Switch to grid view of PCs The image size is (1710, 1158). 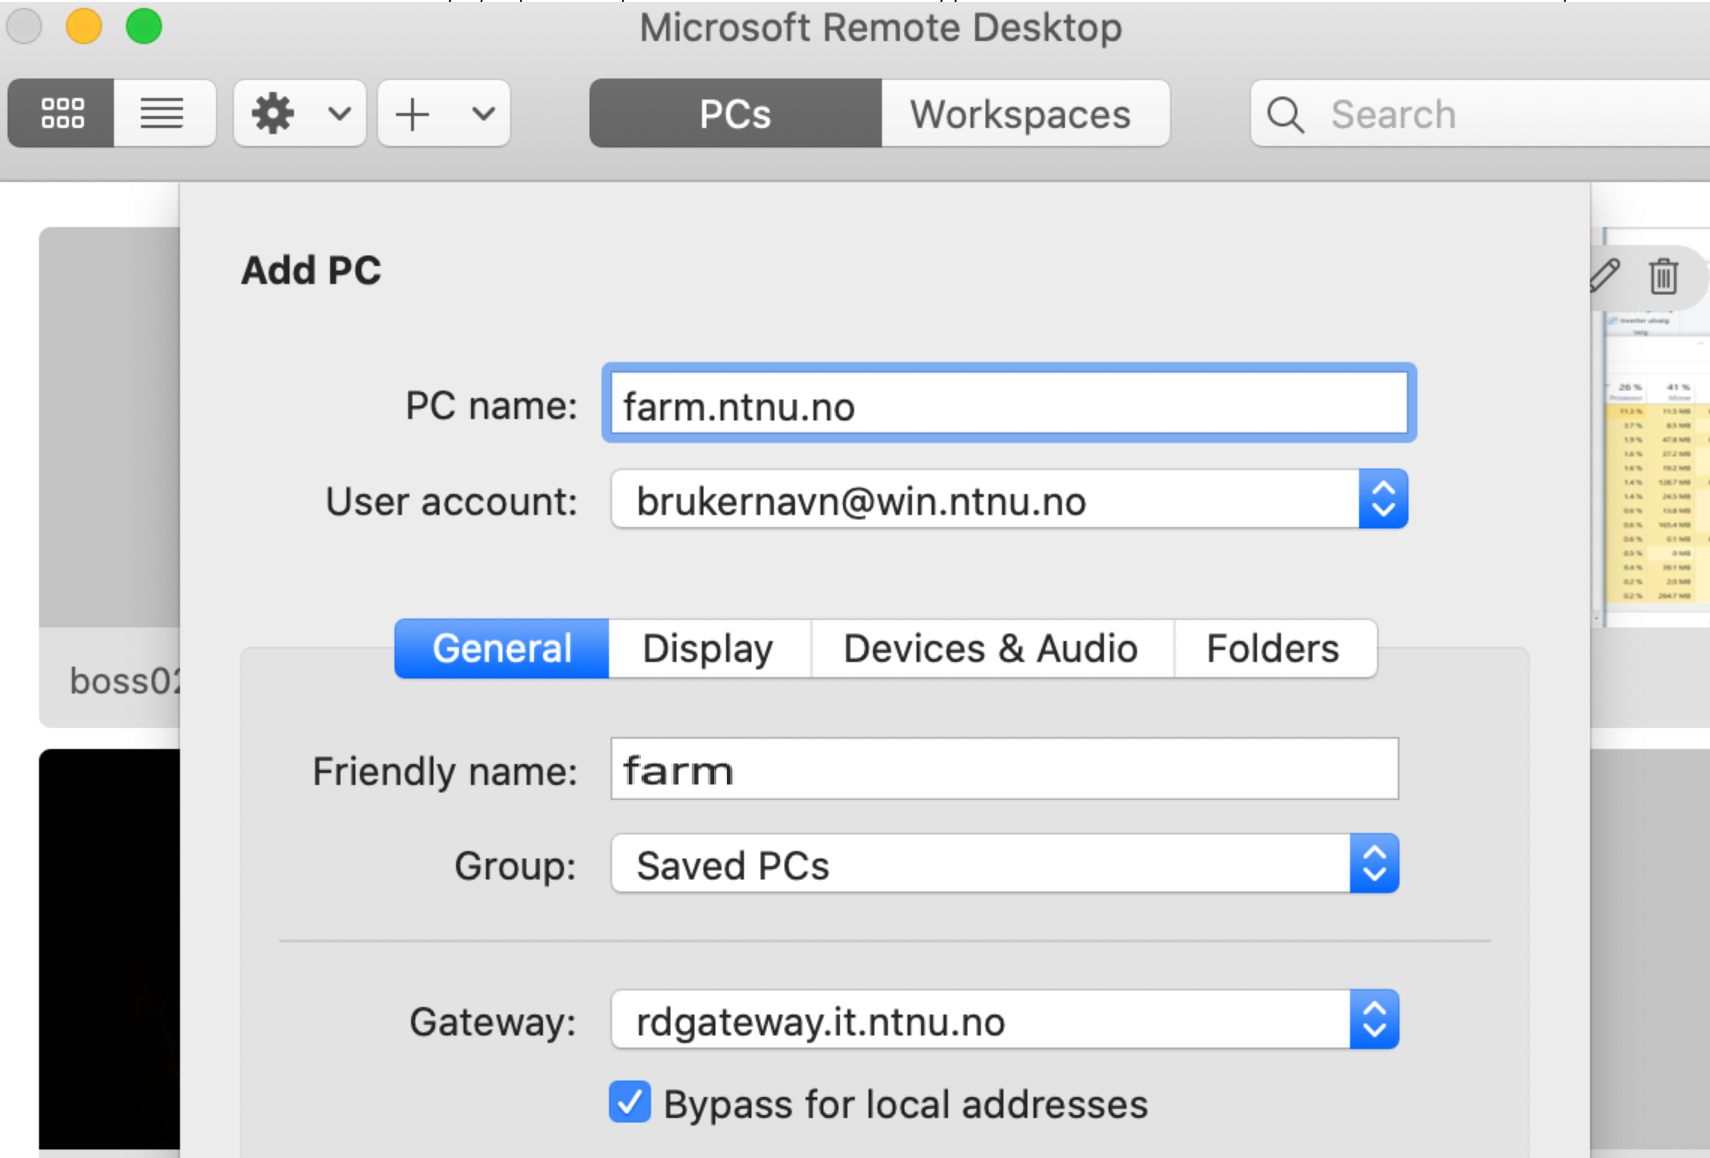point(62,113)
